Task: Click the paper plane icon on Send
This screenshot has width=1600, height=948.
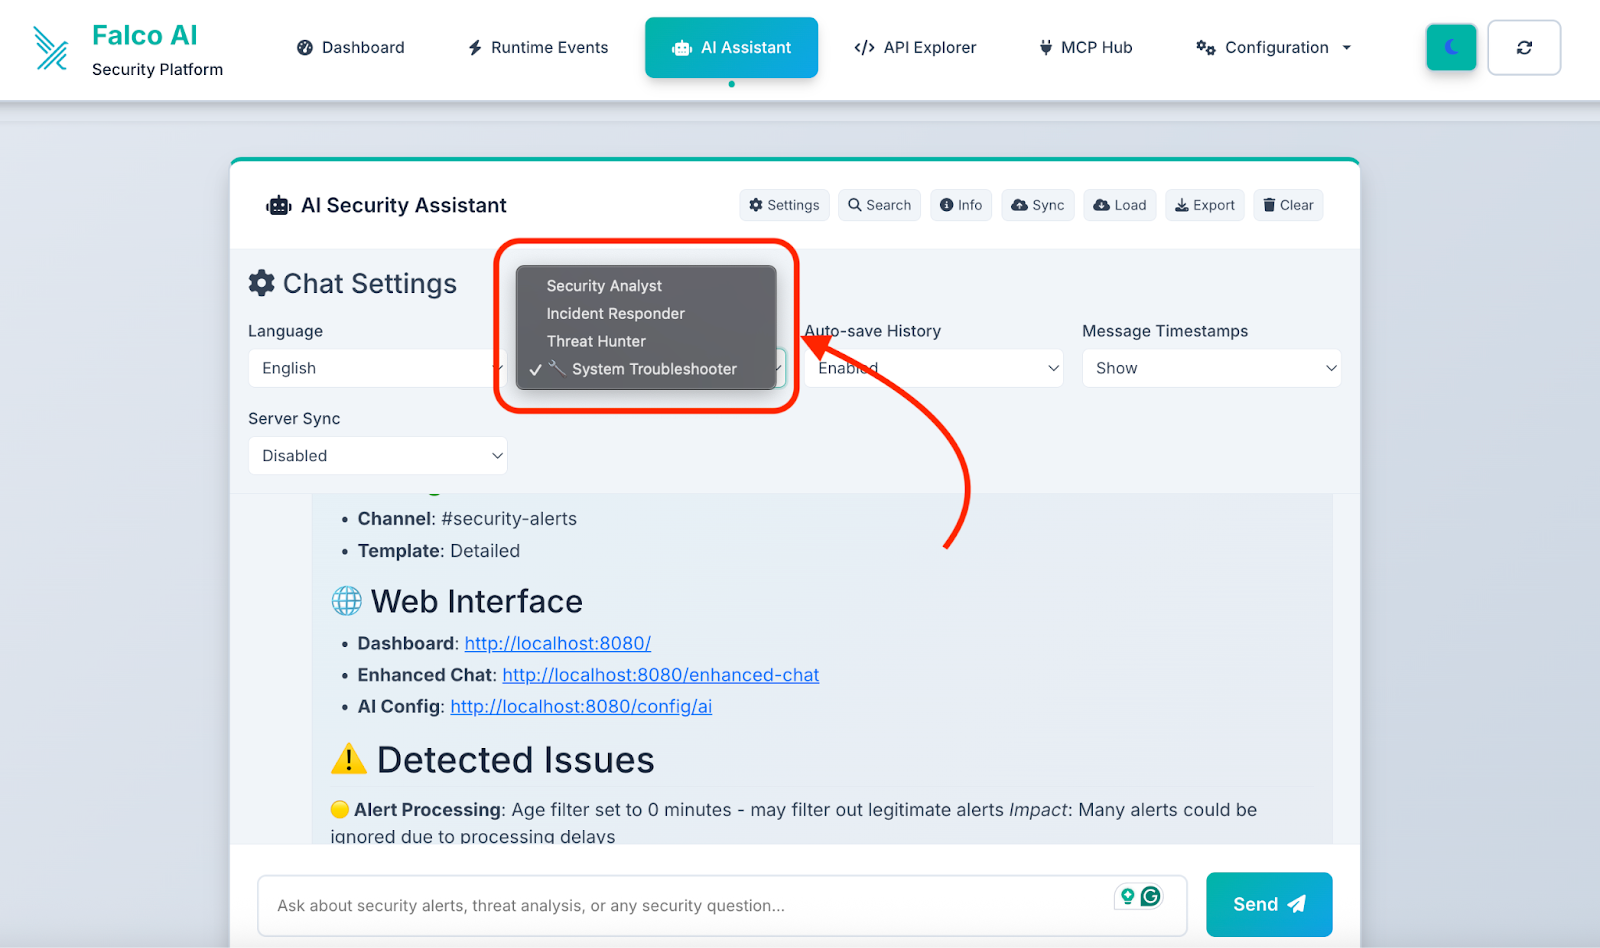Action: click(1297, 904)
